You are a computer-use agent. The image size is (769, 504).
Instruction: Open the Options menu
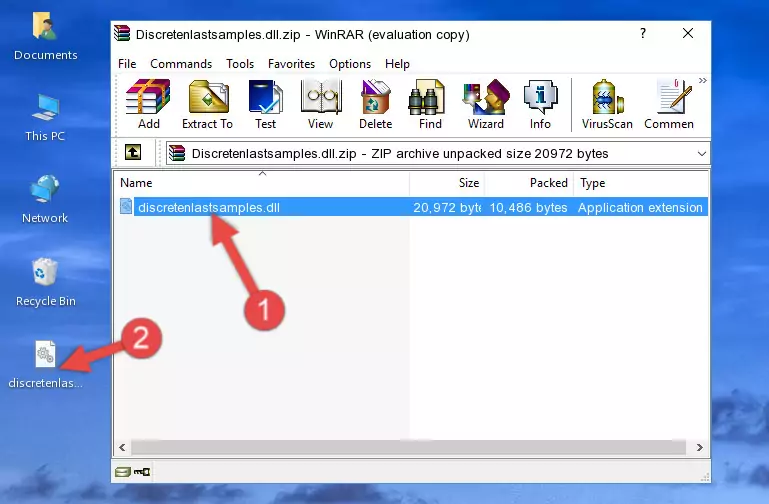point(350,64)
